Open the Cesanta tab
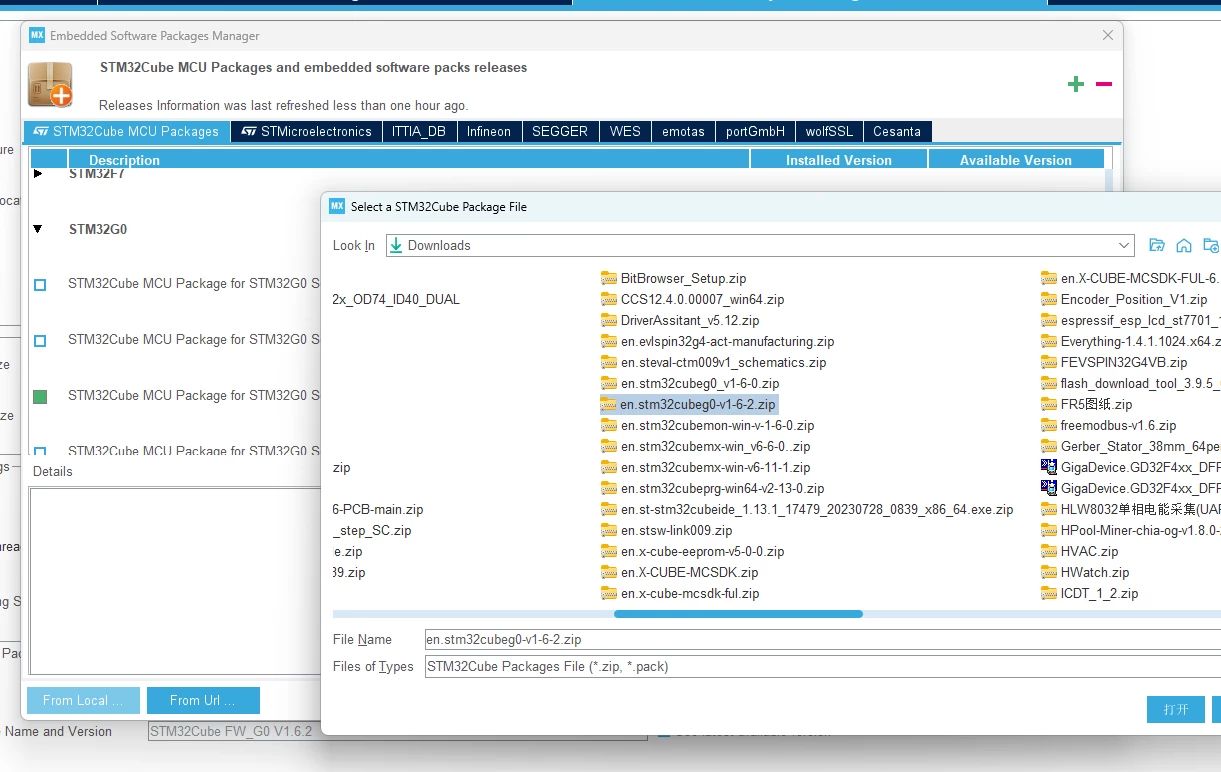 (897, 131)
